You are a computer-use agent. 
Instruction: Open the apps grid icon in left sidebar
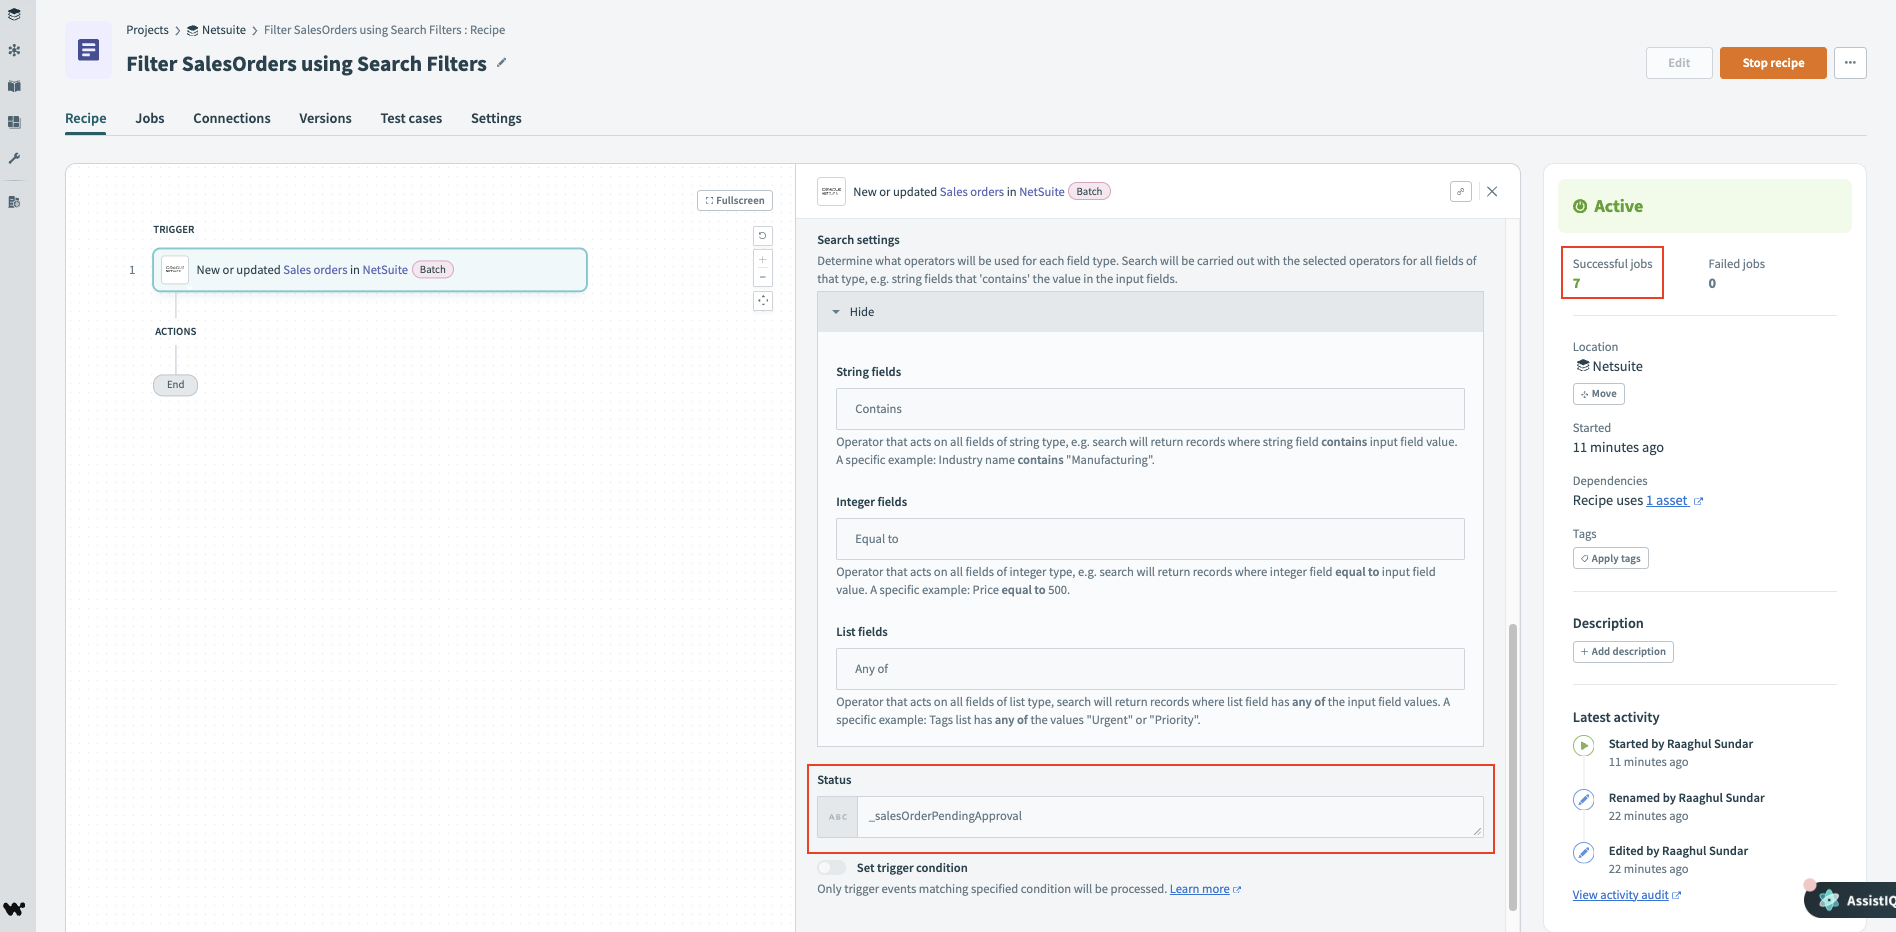(14, 122)
